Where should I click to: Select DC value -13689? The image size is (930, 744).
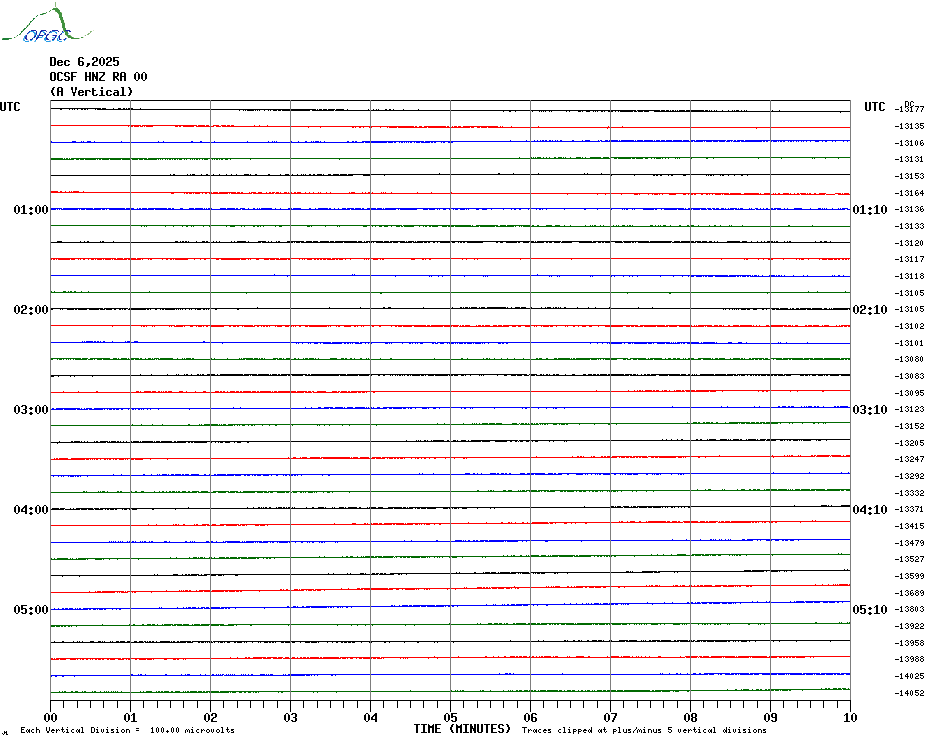(910, 593)
